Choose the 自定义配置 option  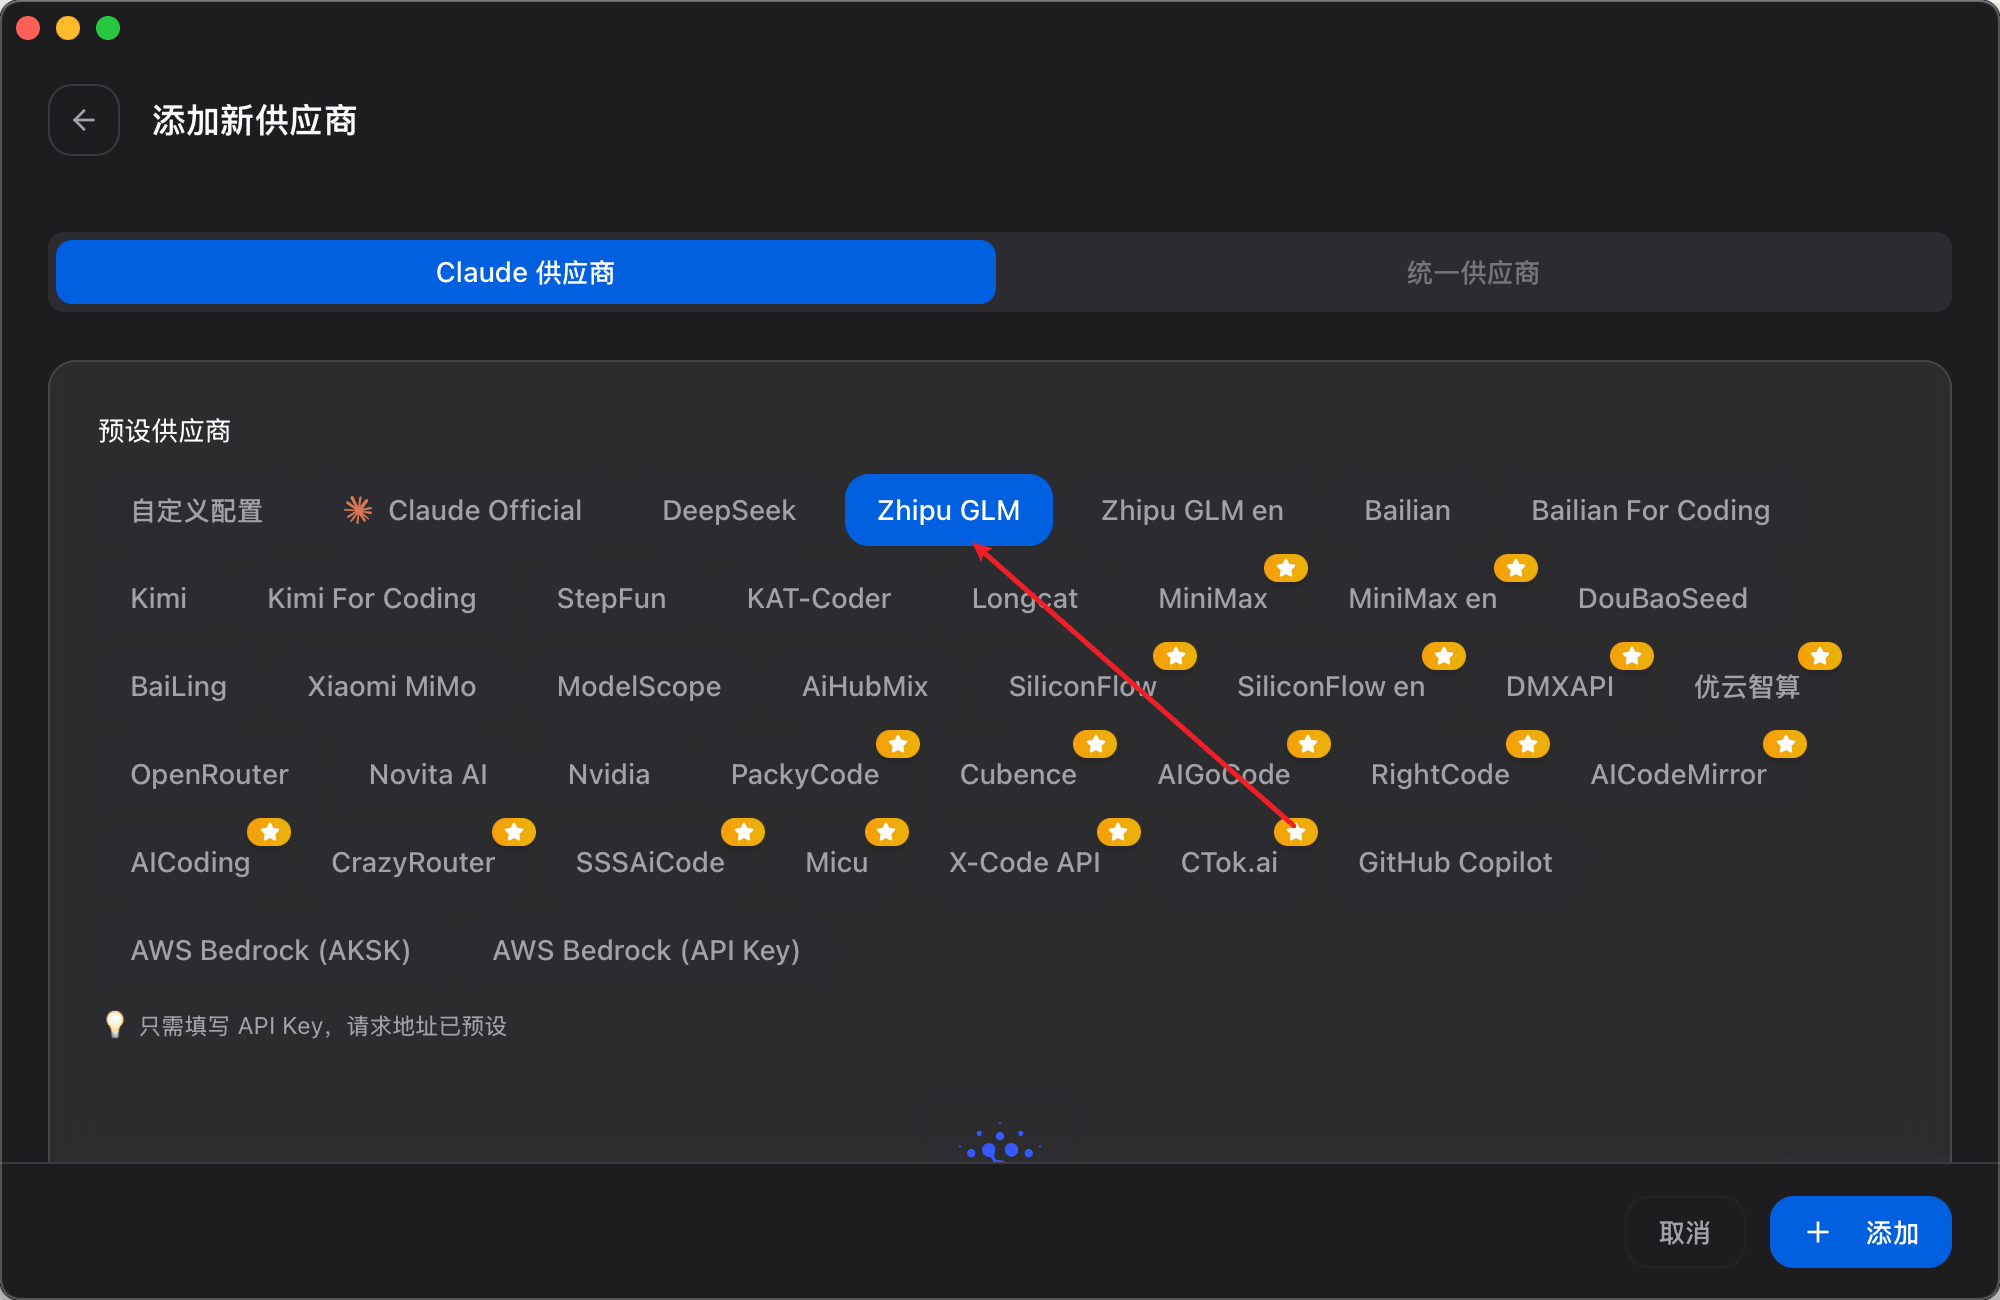[196, 511]
